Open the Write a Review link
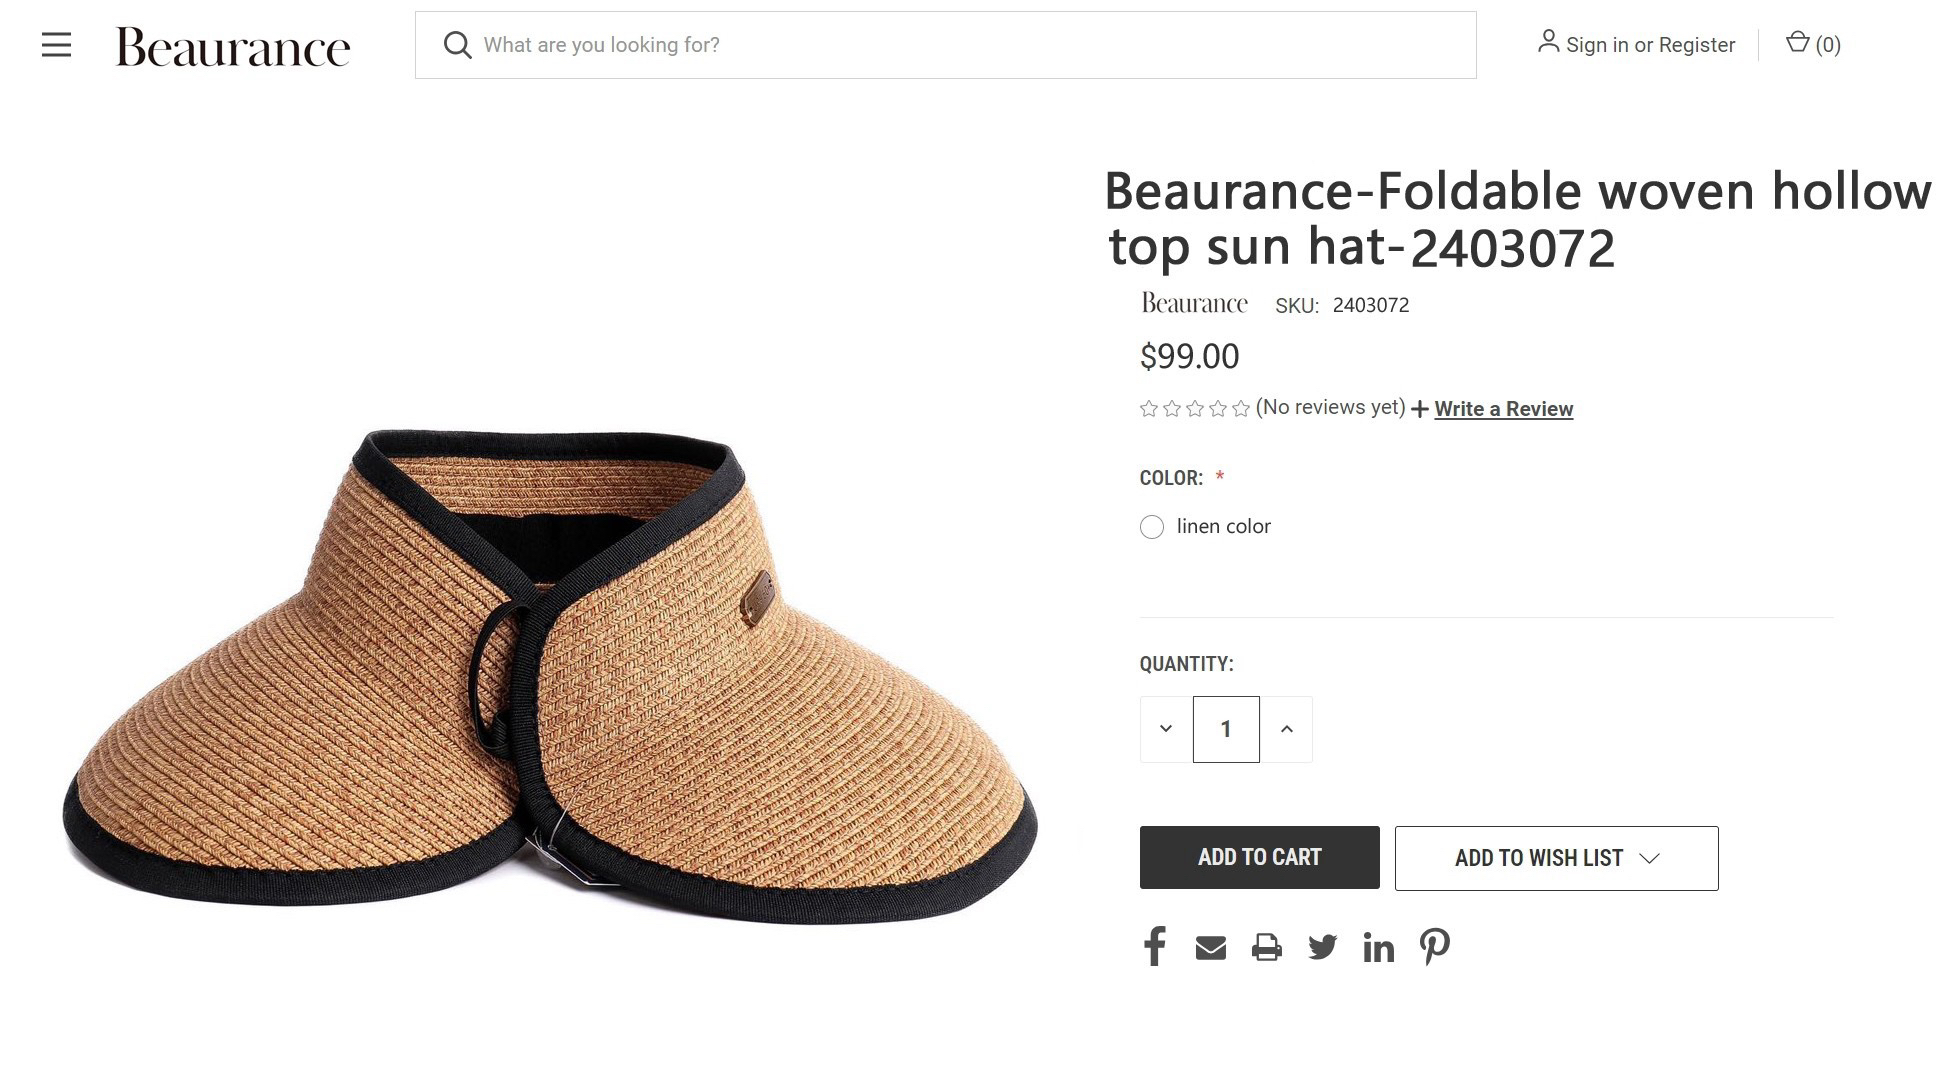1944x1065 pixels. pyautogui.click(x=1503, y=409)
